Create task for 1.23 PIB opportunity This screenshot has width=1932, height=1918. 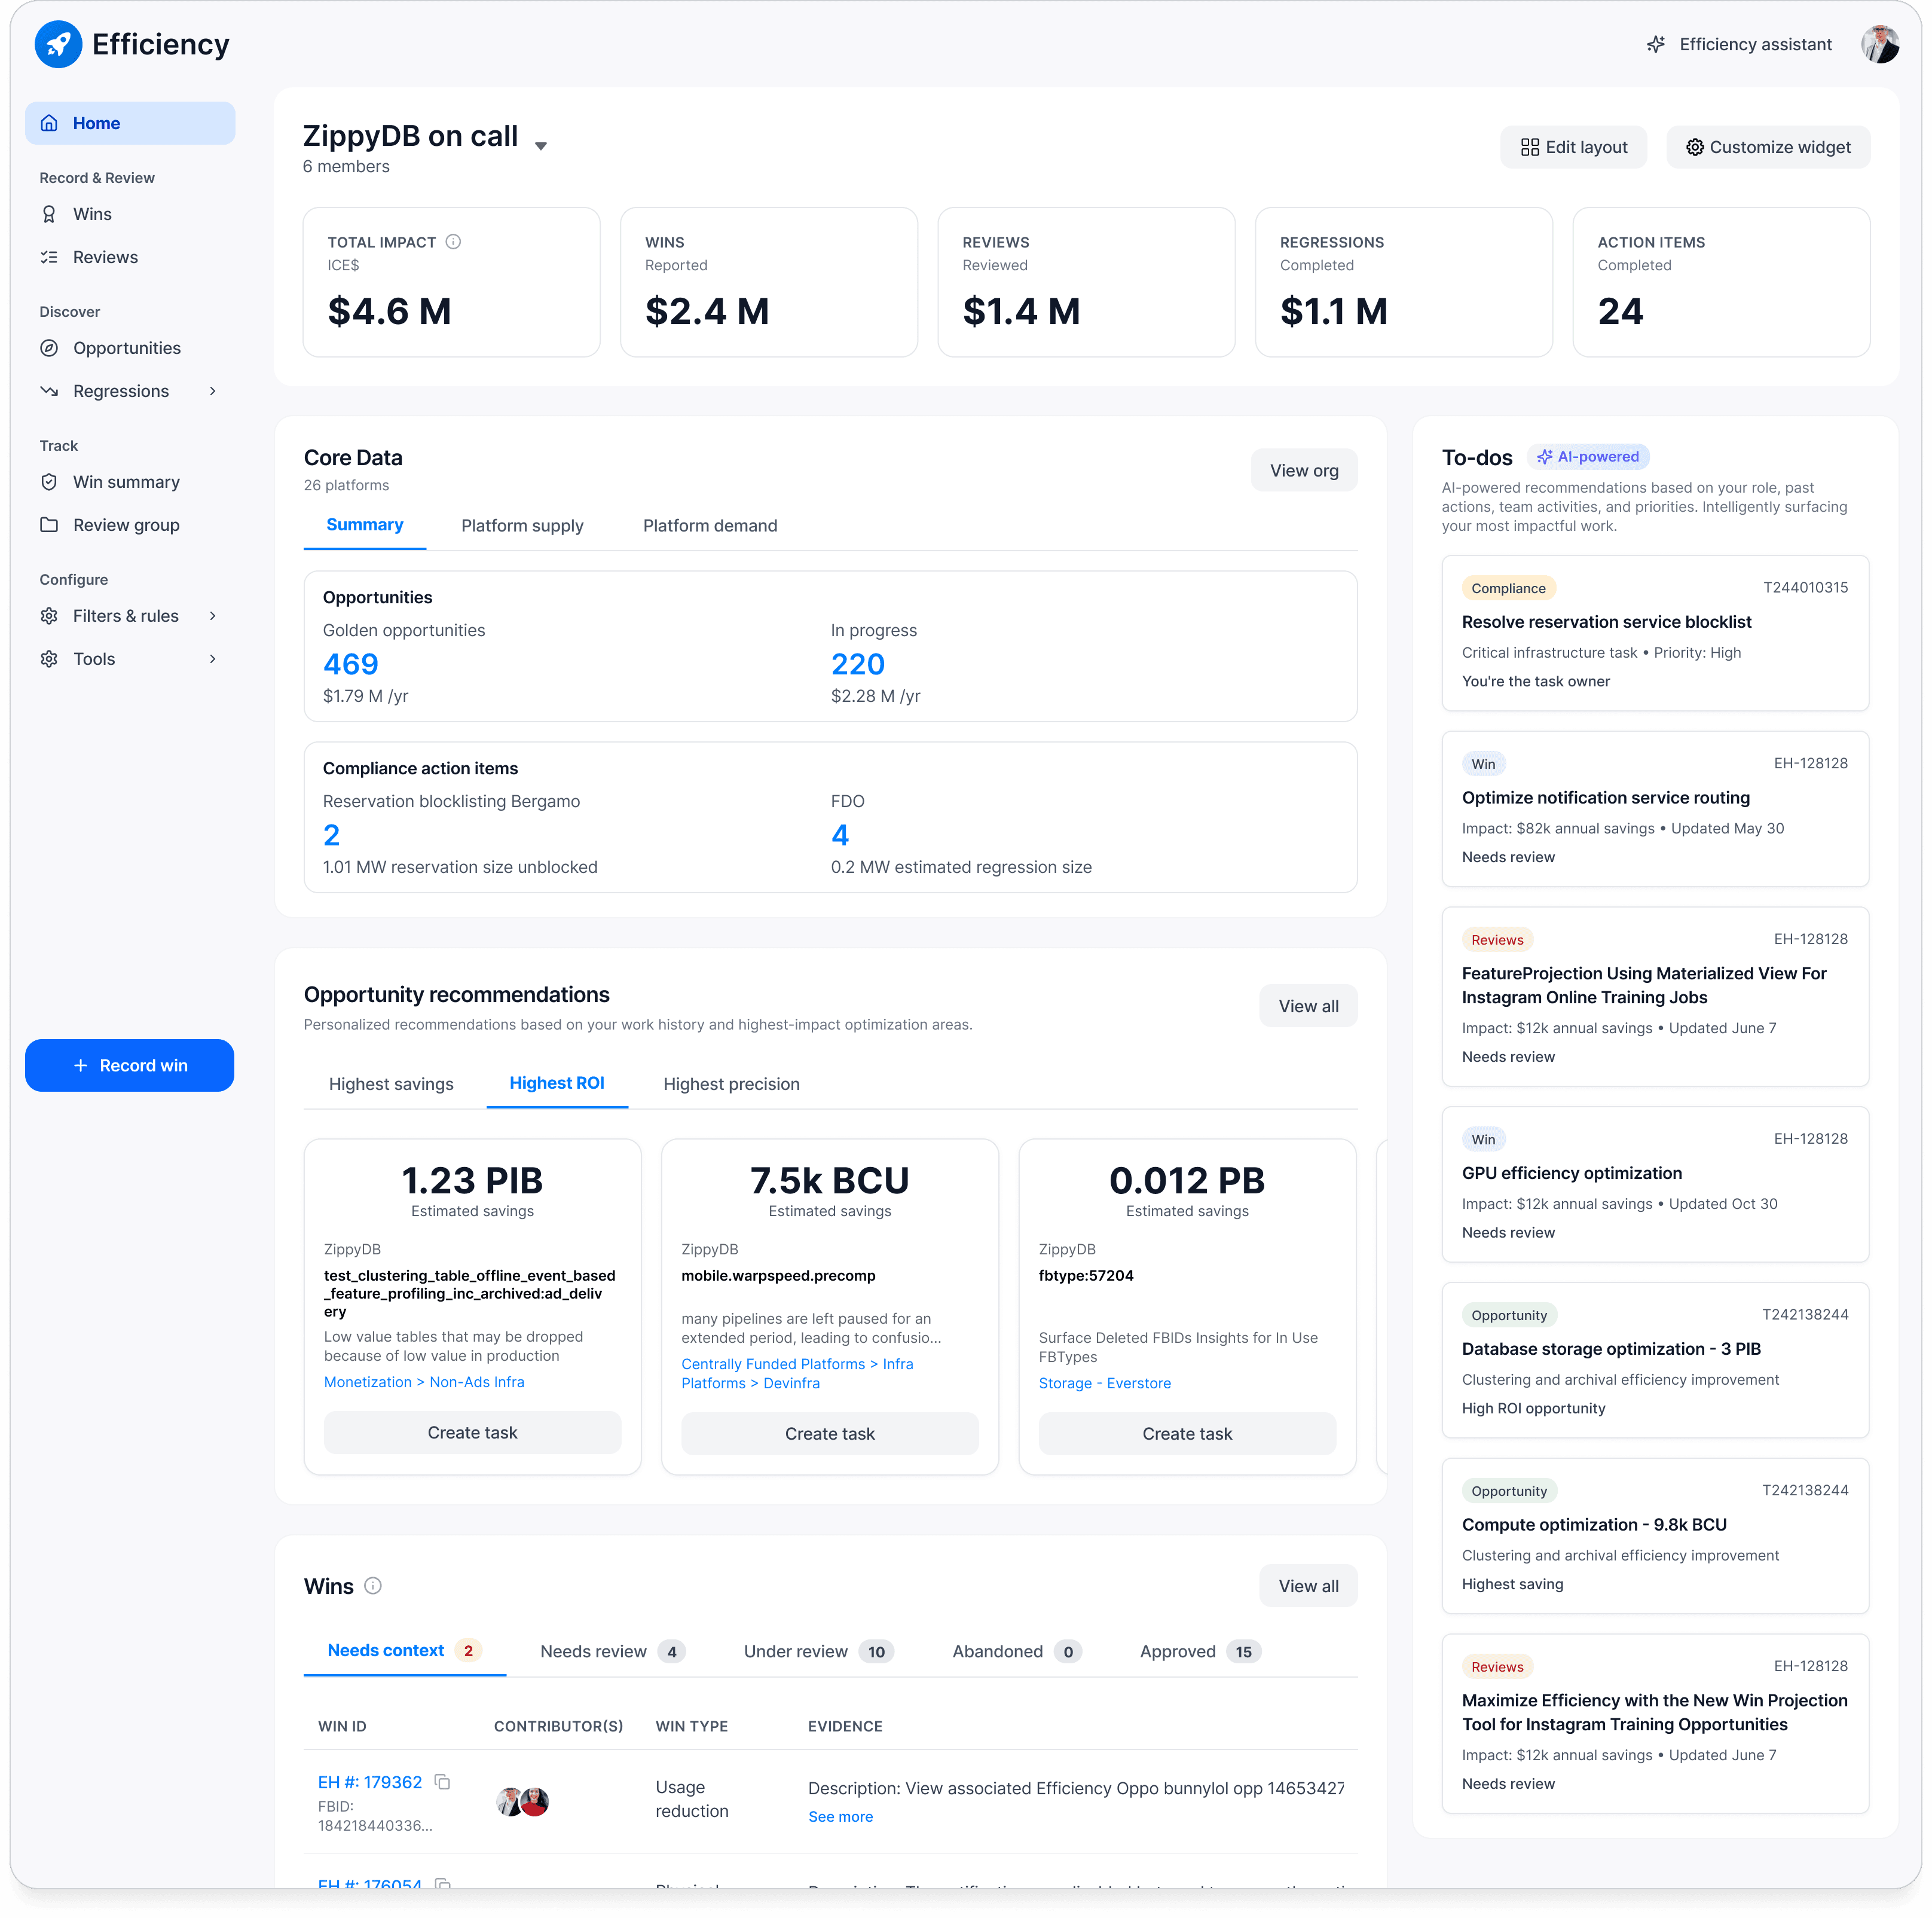(472, 1432)
